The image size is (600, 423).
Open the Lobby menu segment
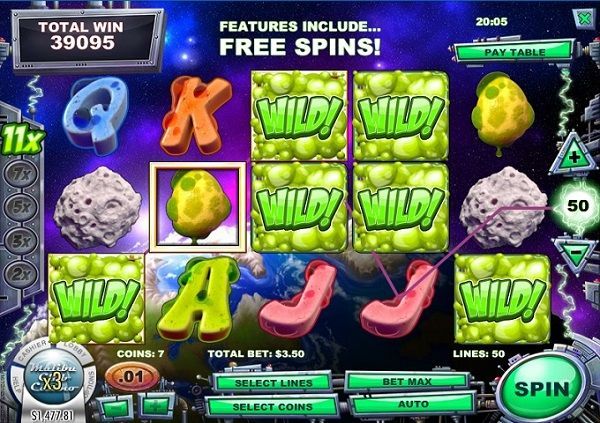[73, 348]
